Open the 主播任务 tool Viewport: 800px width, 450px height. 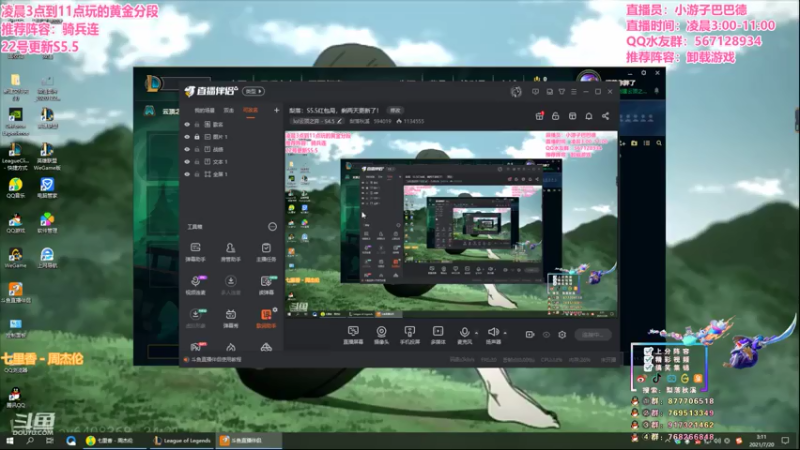click(266, 252)
